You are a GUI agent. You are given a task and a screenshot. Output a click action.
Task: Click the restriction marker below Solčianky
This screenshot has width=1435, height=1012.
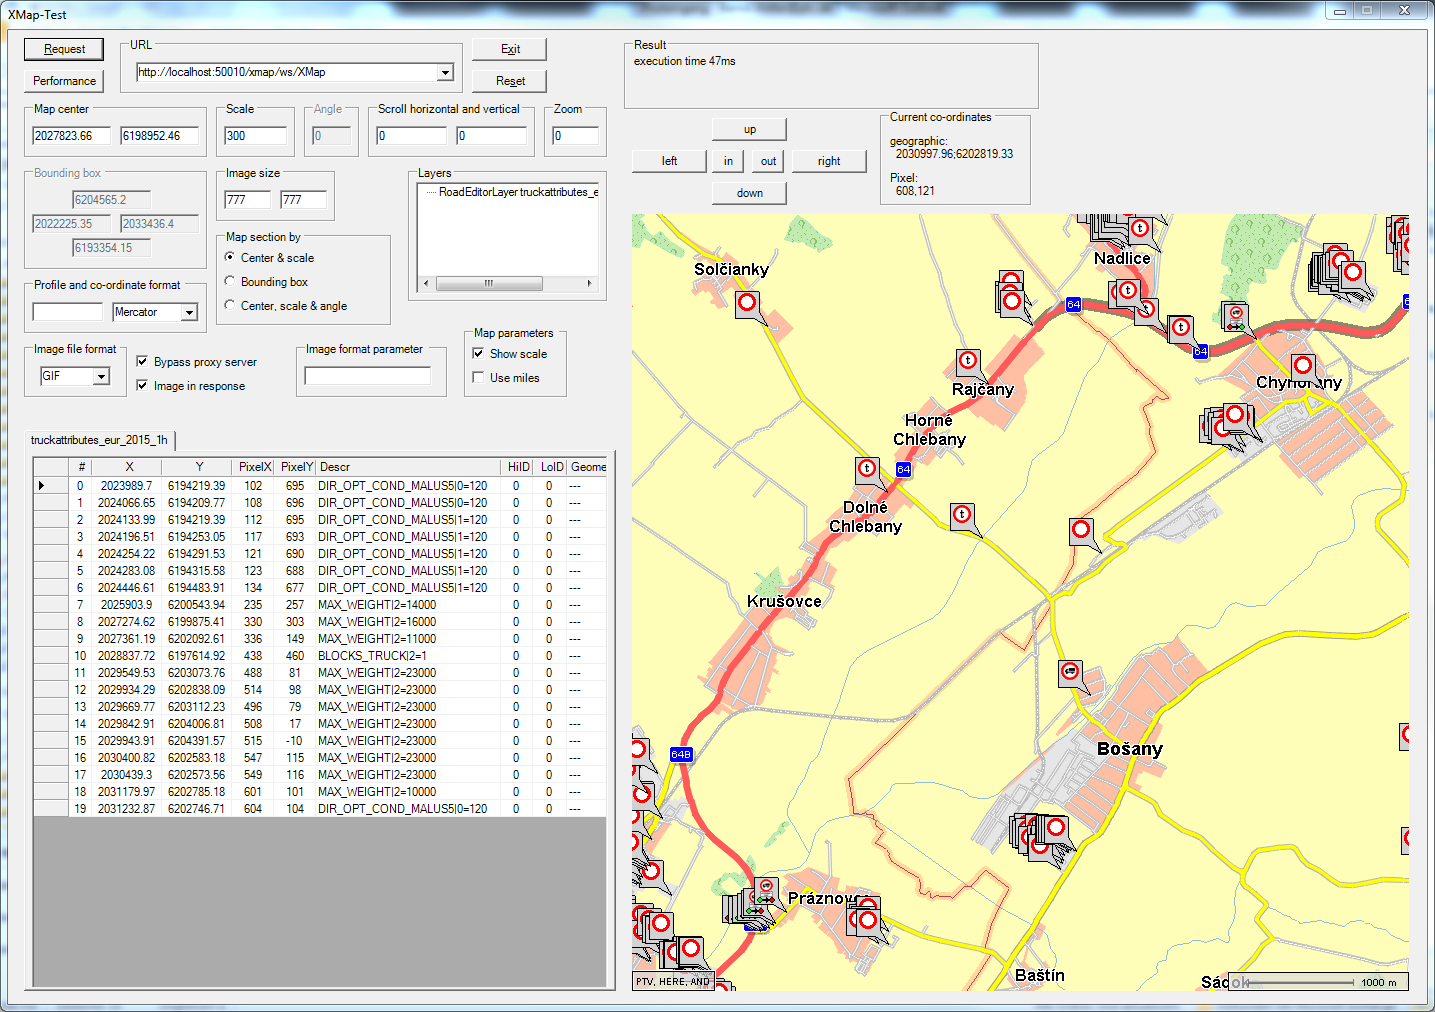747,303
